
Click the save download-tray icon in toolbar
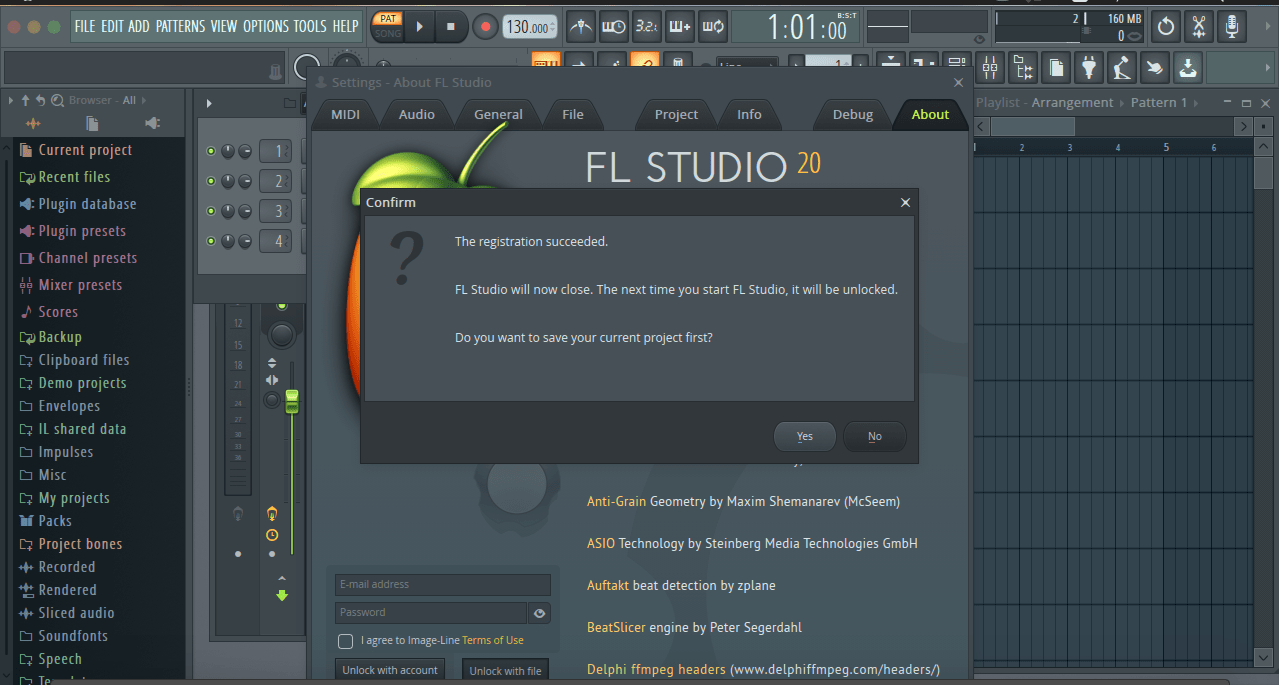pos(1187,68)
